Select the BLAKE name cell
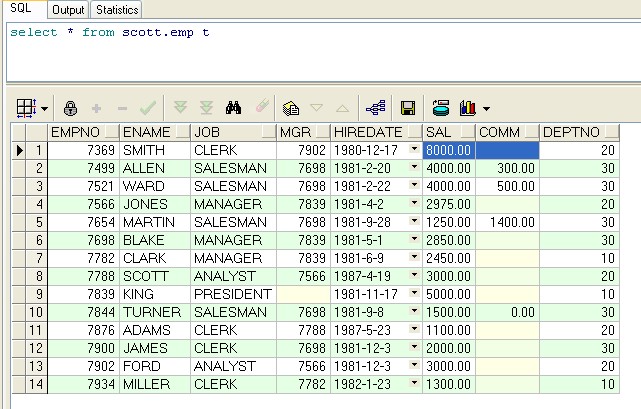This screenshot has width=641, height=409. pyautogui.click(x=155, y=240)
